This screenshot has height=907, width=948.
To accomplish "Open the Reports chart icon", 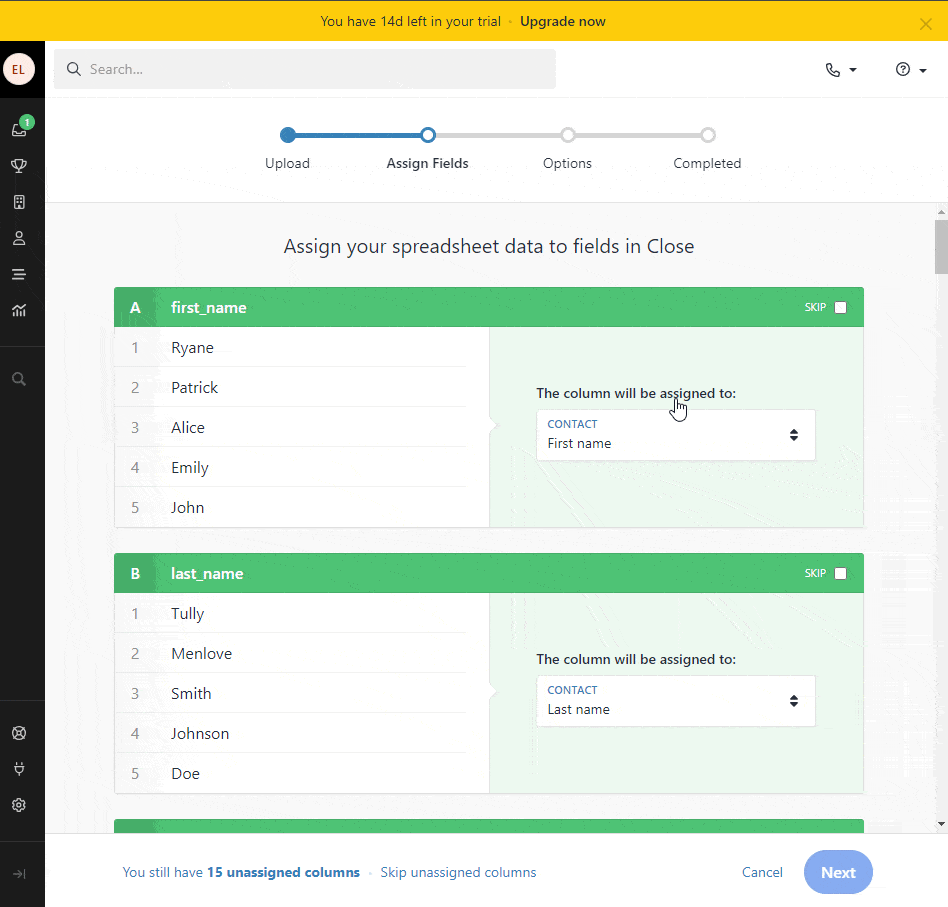I will click(x=19, y=311).
